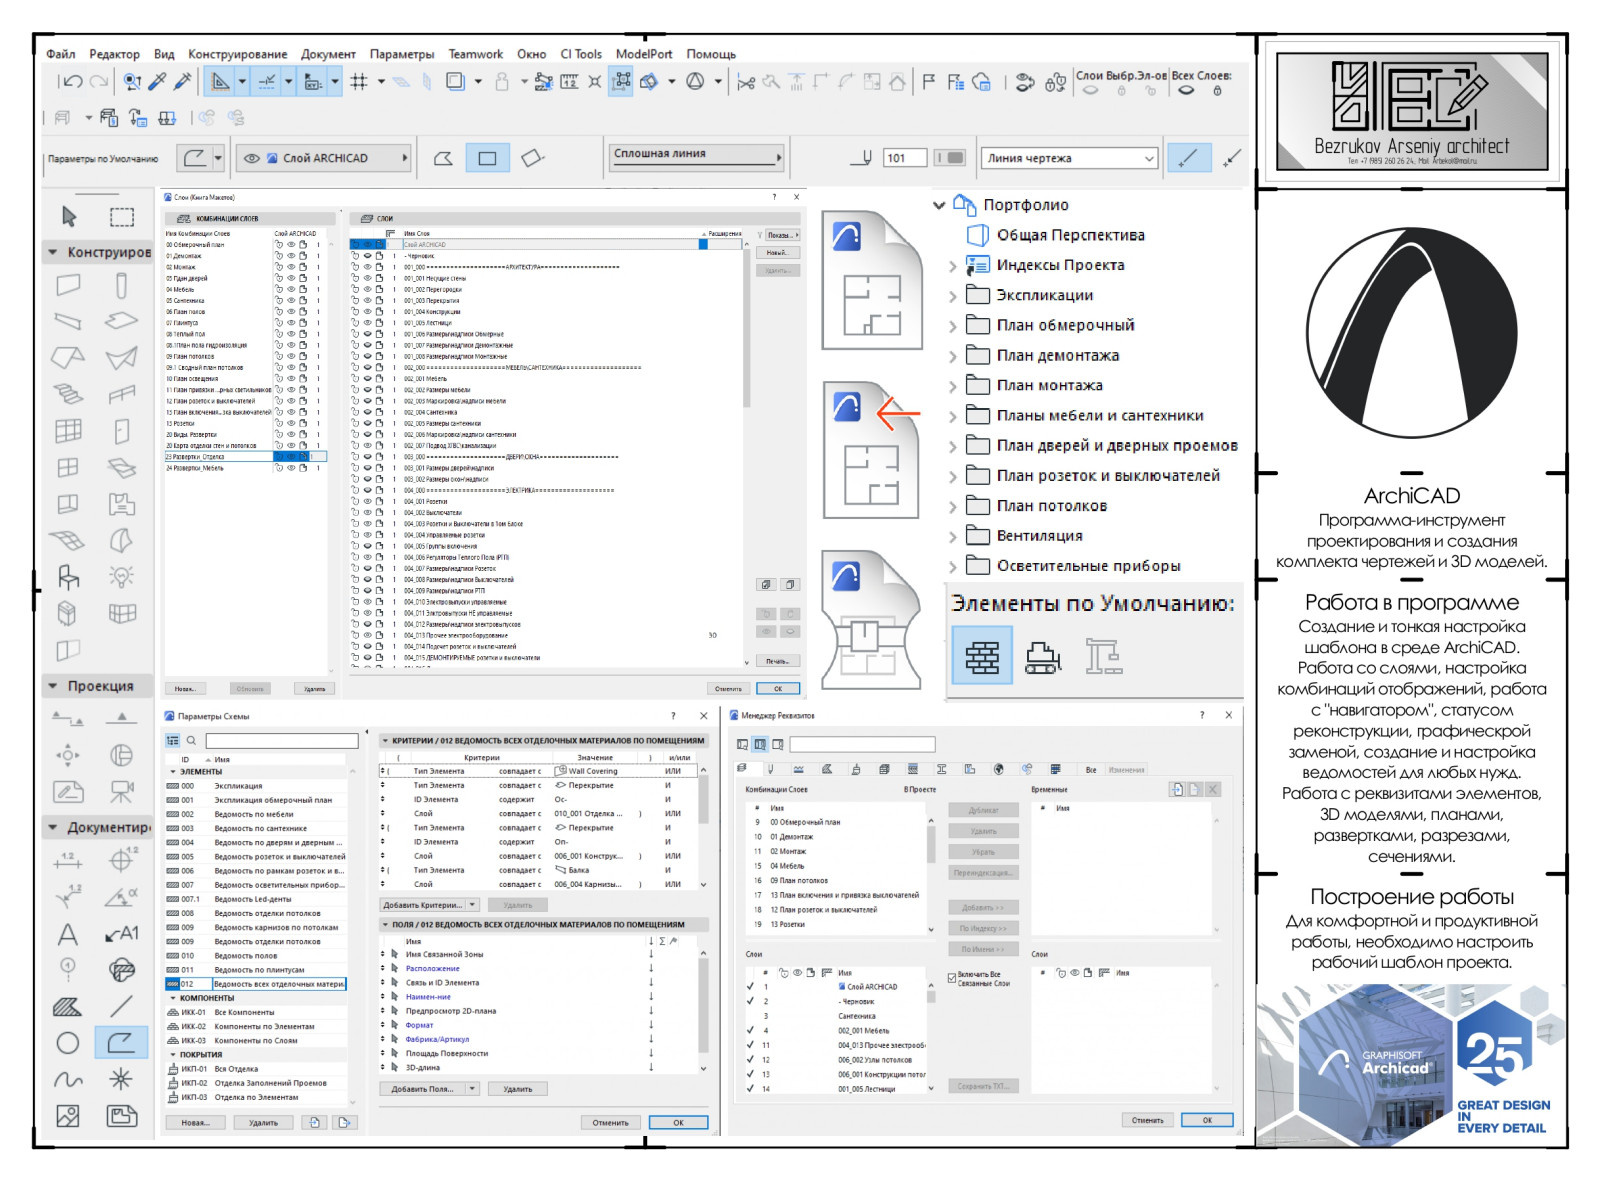Click the search field in Менеджер Реквизитов

(x=862, y=745)
